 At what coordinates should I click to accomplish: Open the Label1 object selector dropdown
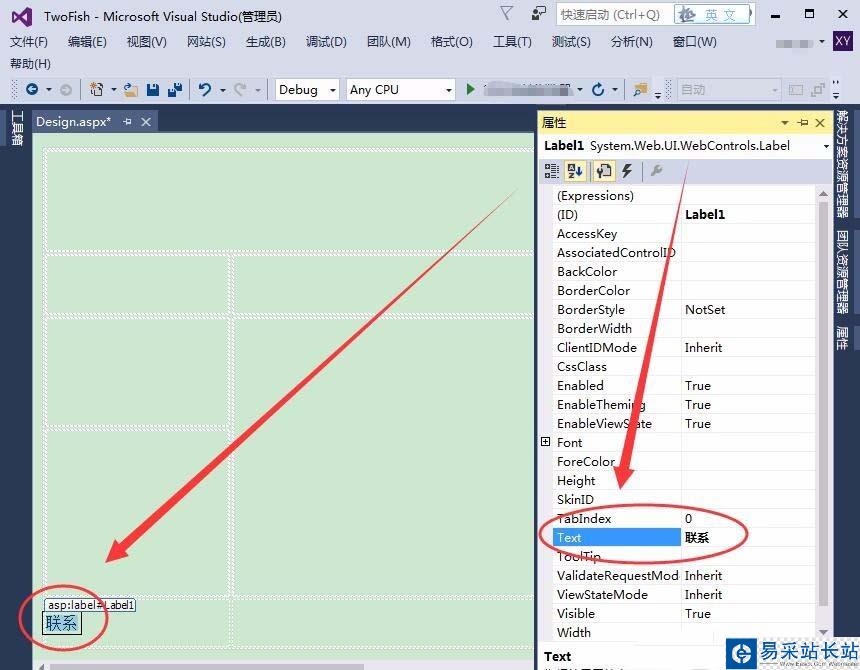click(826, 146)
